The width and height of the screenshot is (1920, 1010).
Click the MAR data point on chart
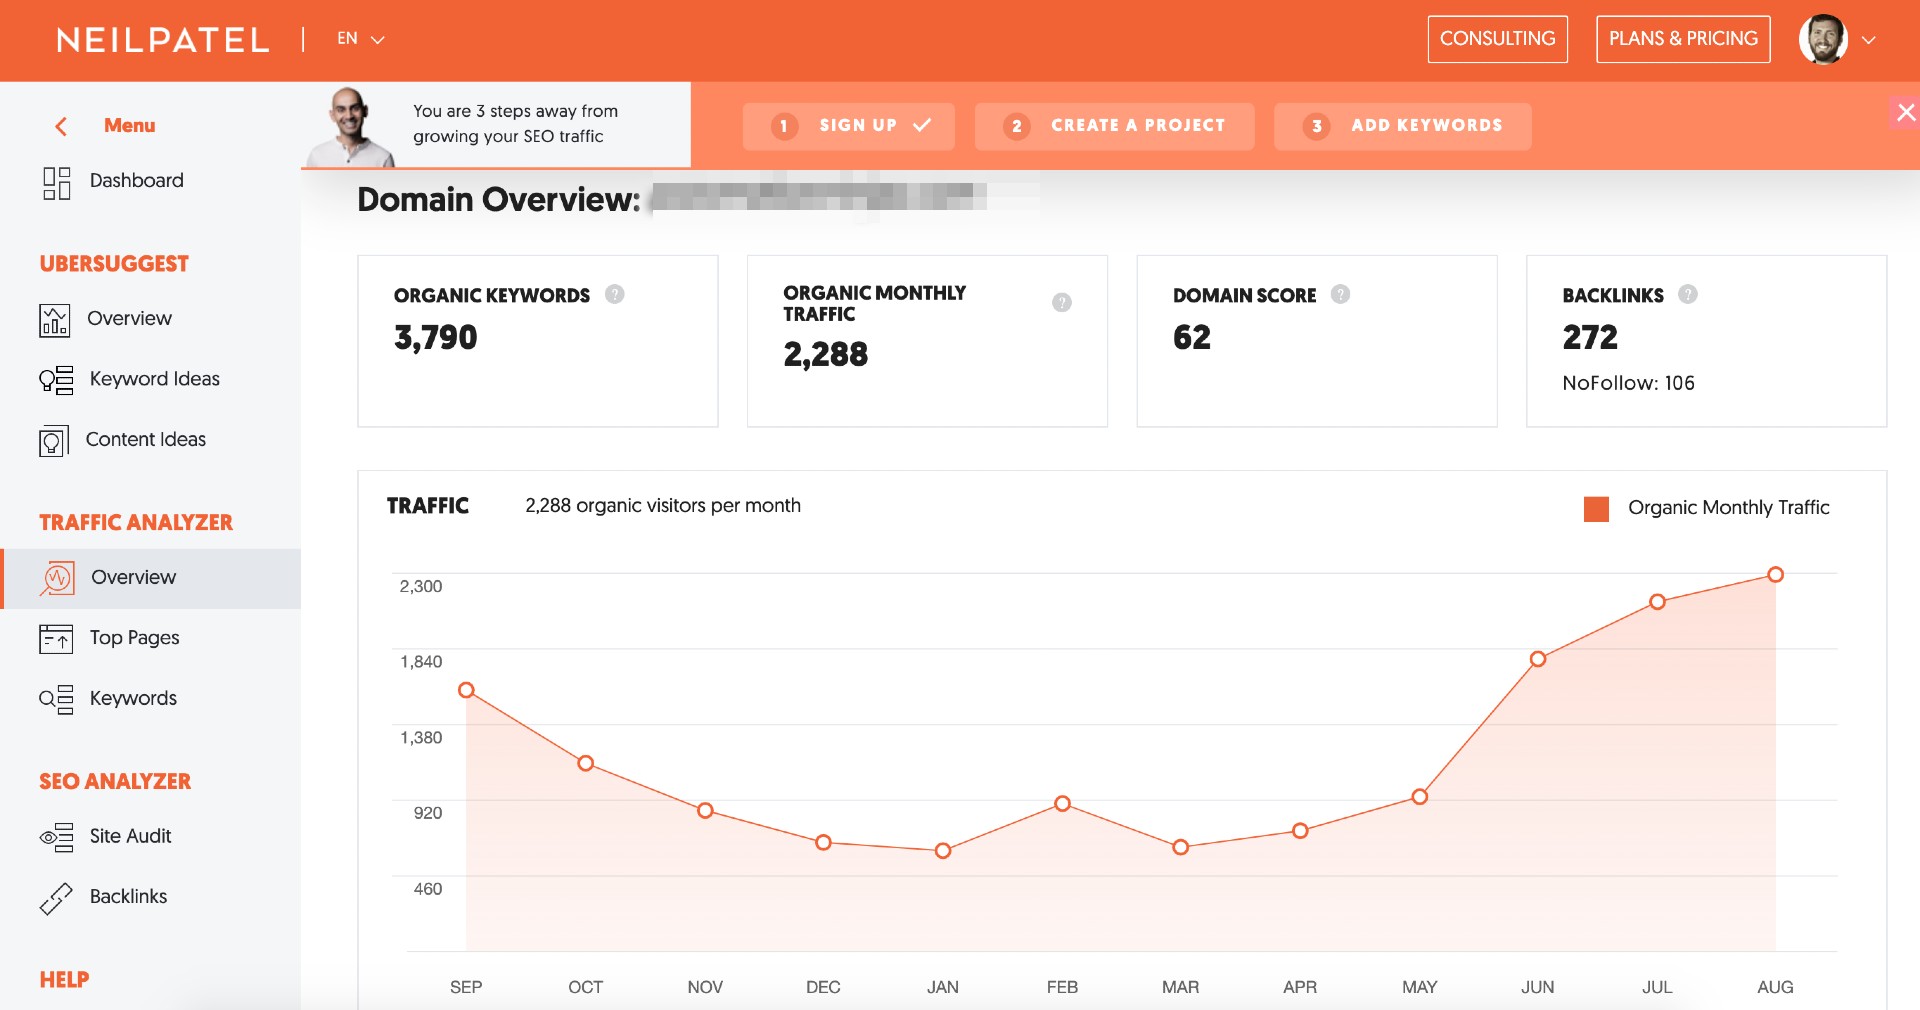coord(1180,847)
